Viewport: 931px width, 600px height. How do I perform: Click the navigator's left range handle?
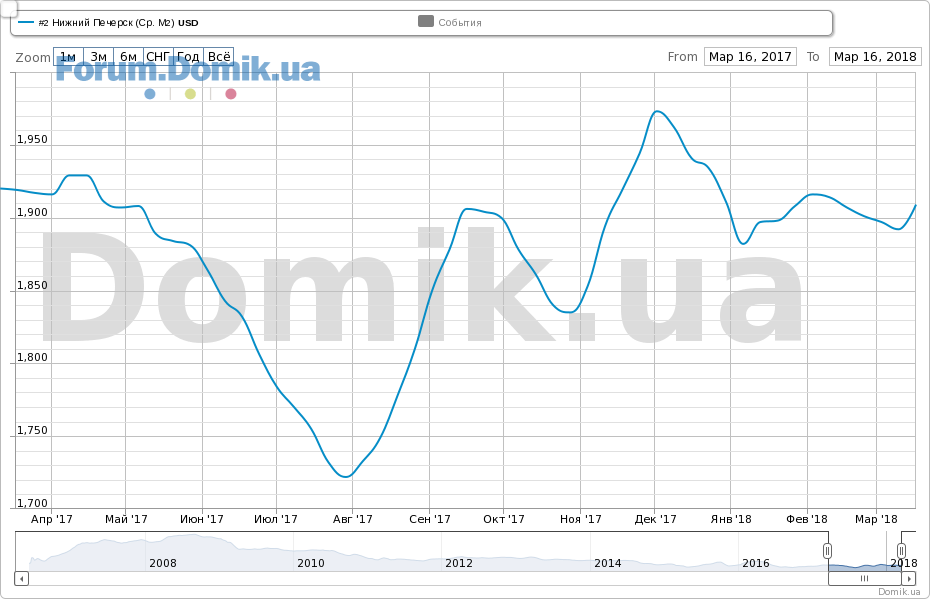coord(827,551)
